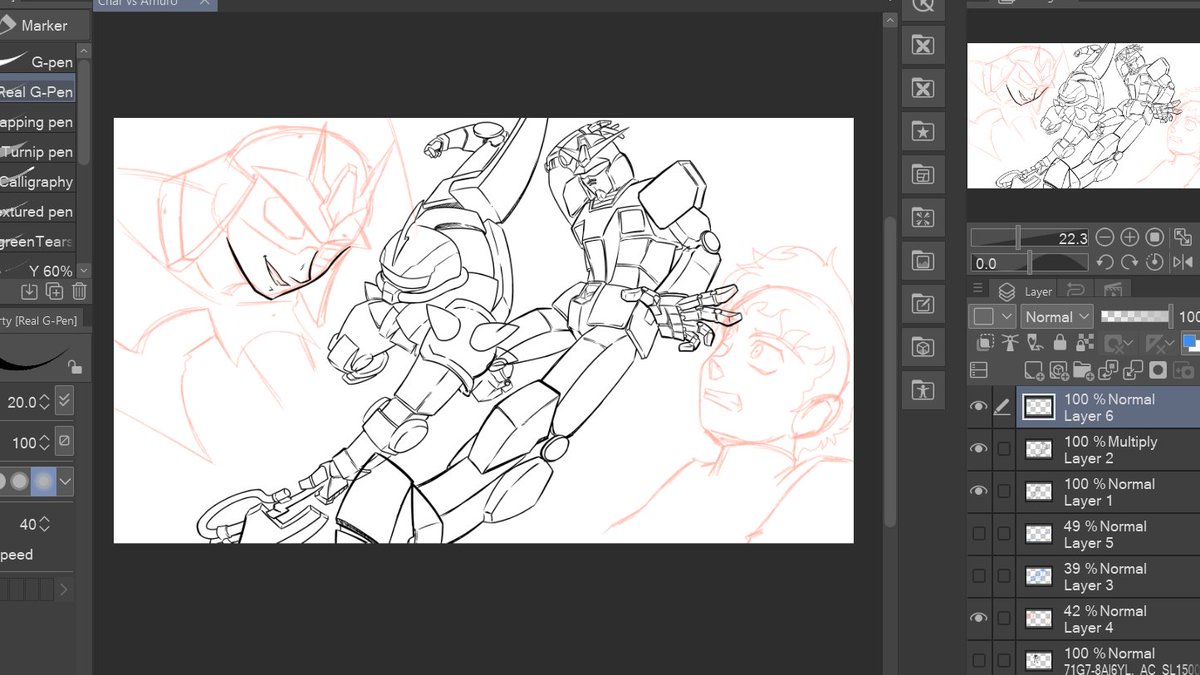Select the 42 % Normal Layer 4
This screenshot has width=1200, height=675.
pos(1108,619)
